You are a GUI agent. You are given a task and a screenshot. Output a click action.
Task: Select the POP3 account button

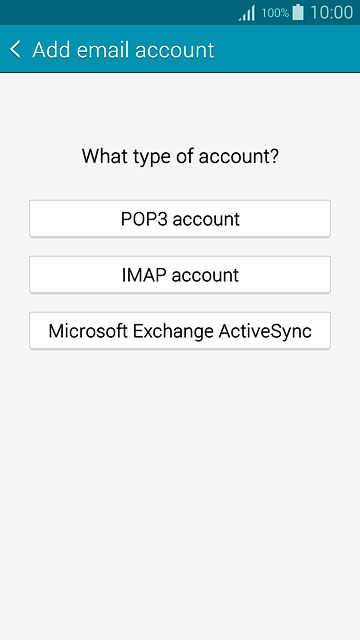(180, 219)
